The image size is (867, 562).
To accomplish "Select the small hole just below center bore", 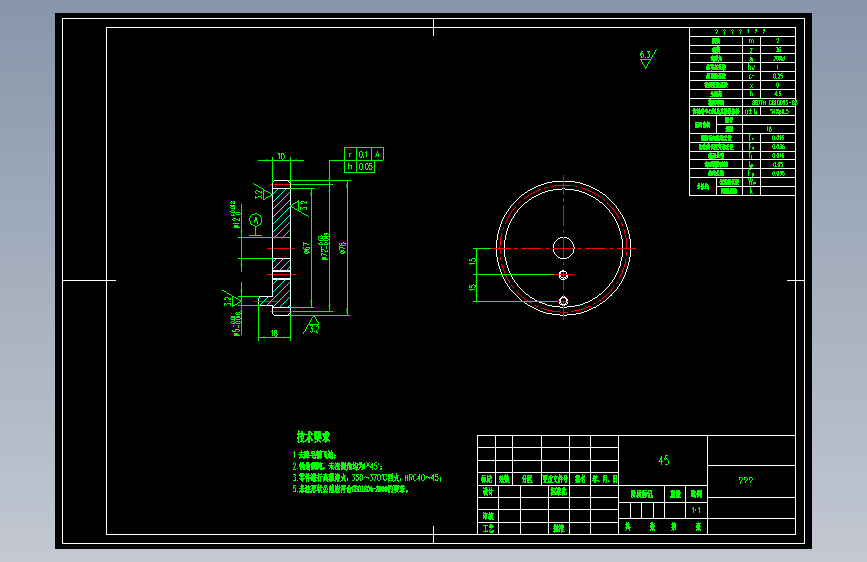I will click(563, 274).
